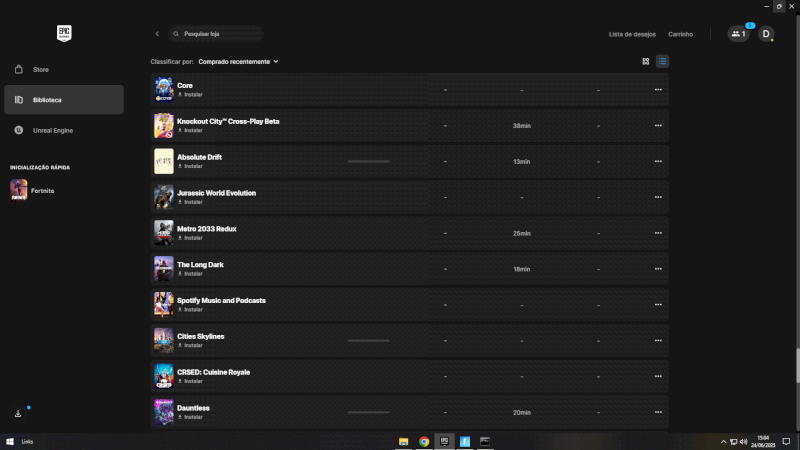Open options menu for Core
Viewport: 800px width, 450px height.
click(658, 90)
